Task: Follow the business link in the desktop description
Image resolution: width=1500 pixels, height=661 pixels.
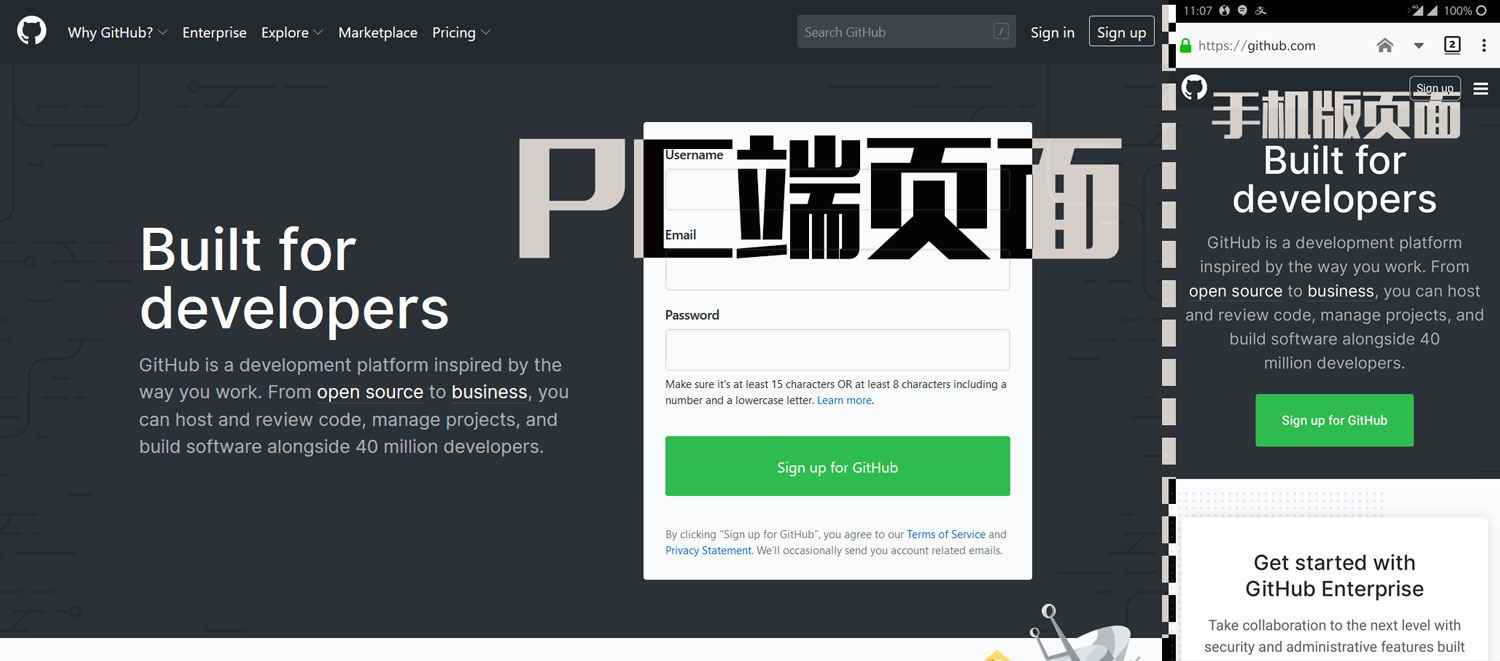Action: pyautogui.click(x=489, y=392)
